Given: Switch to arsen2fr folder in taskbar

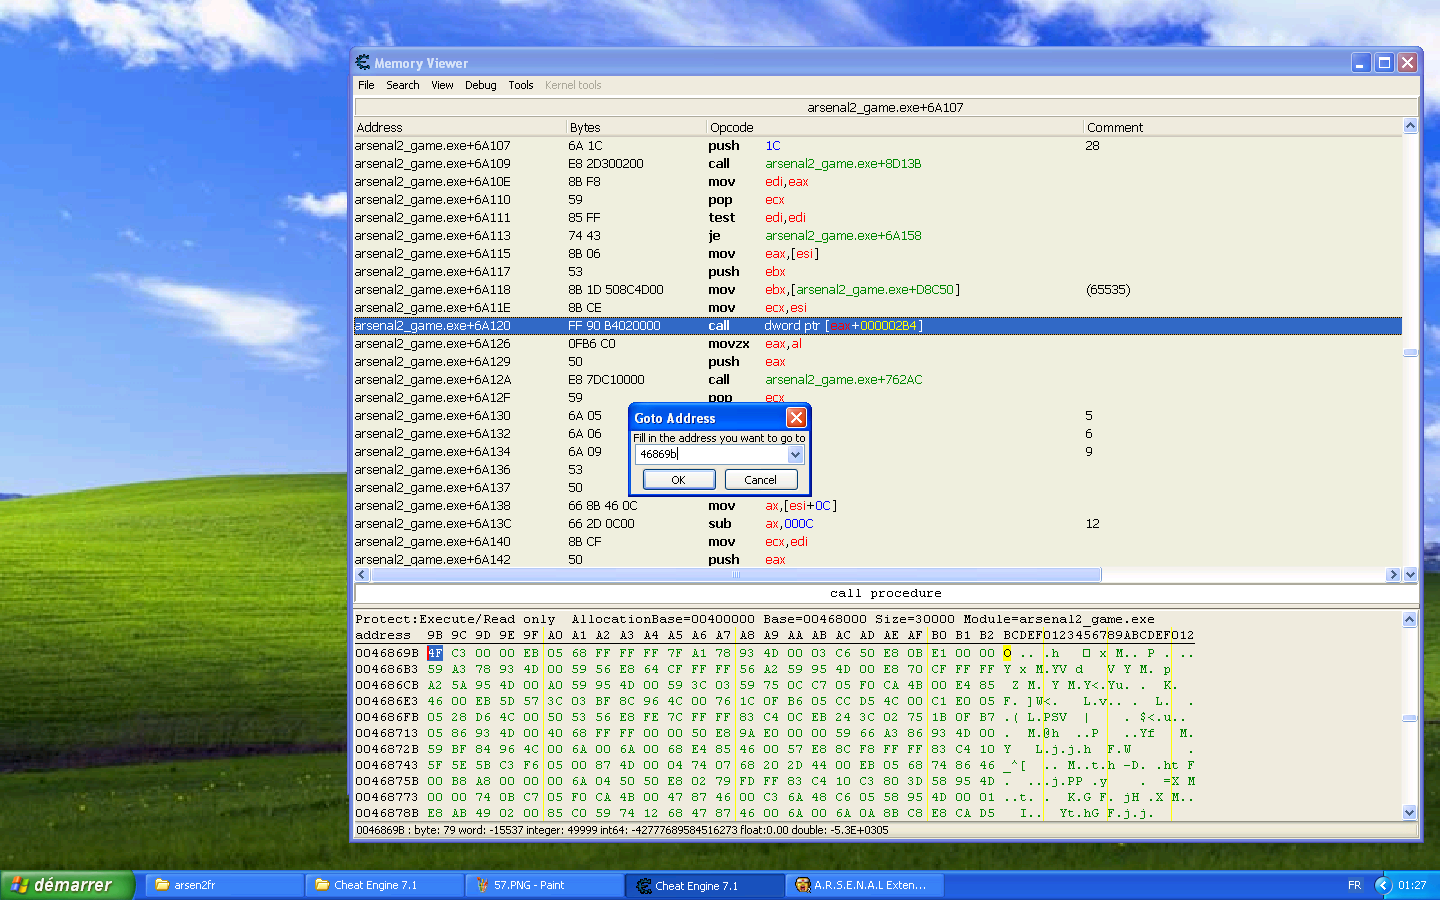Looking at the screenshot, I should point(225,885).
